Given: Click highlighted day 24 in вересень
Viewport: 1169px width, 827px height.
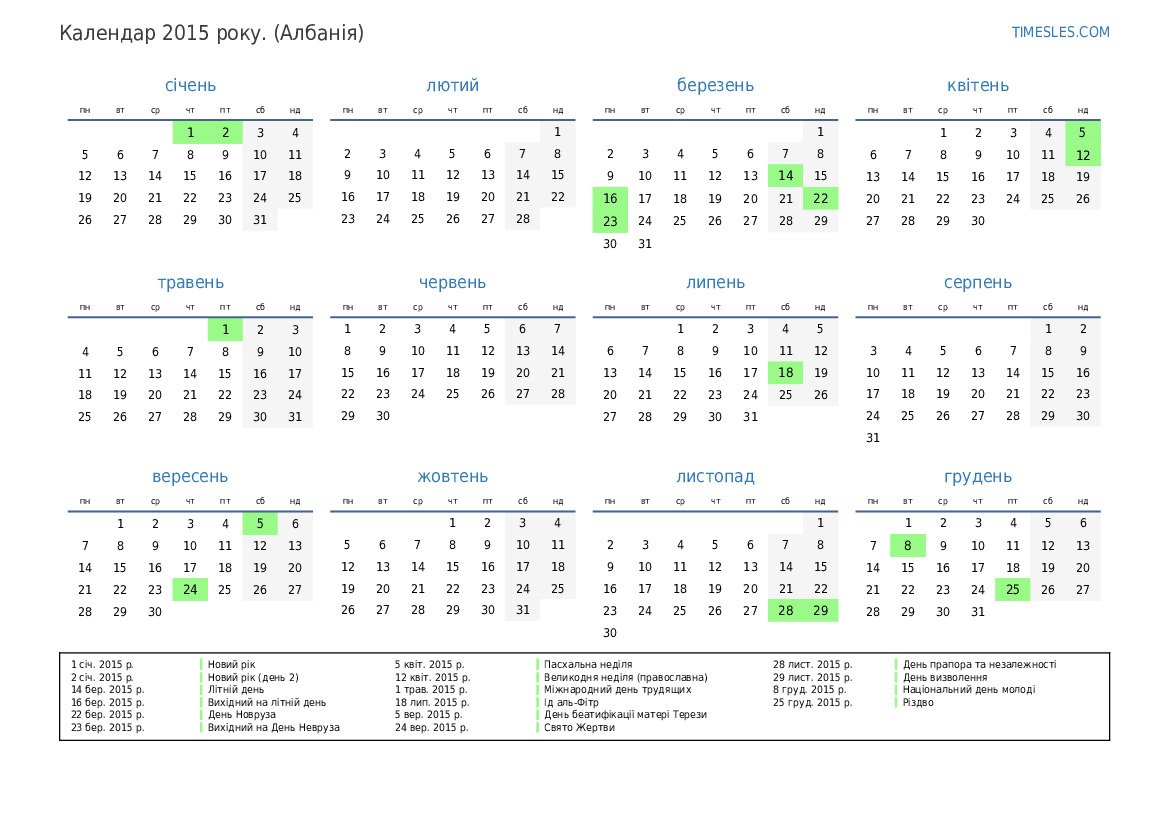Looking at the screenshot, I should (x=190, y=590).
